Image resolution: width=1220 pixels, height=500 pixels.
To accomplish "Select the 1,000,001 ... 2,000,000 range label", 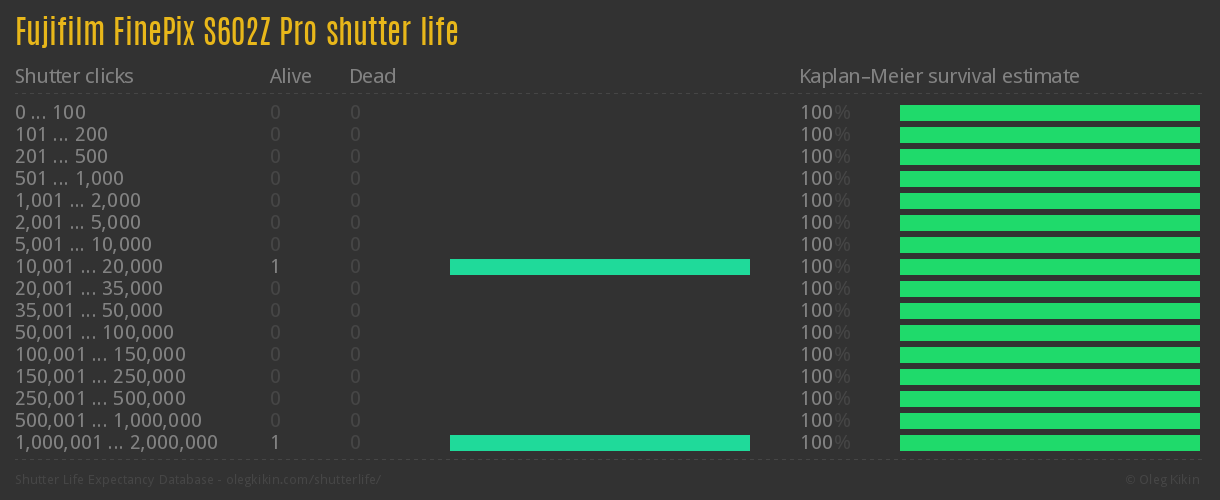I will 116,443.
